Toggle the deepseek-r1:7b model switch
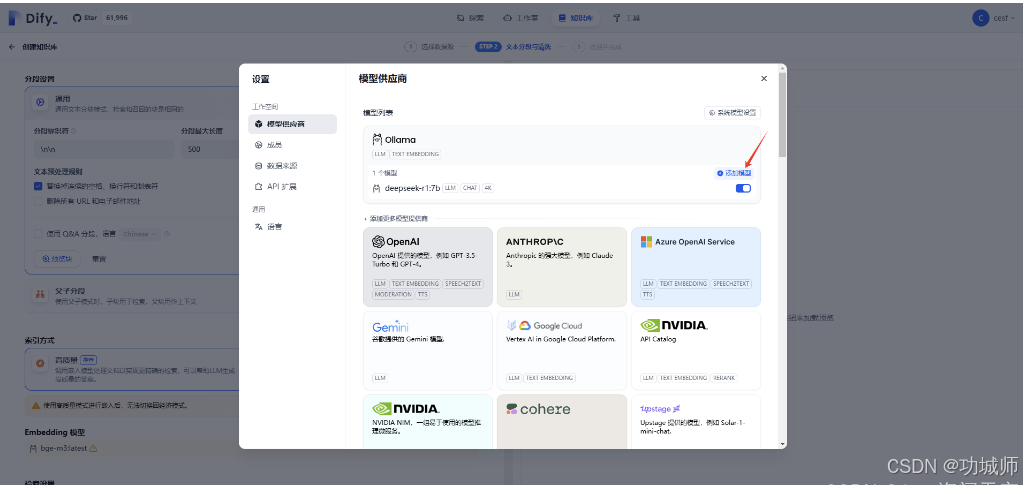1023x485 pixels. (743, 188)
